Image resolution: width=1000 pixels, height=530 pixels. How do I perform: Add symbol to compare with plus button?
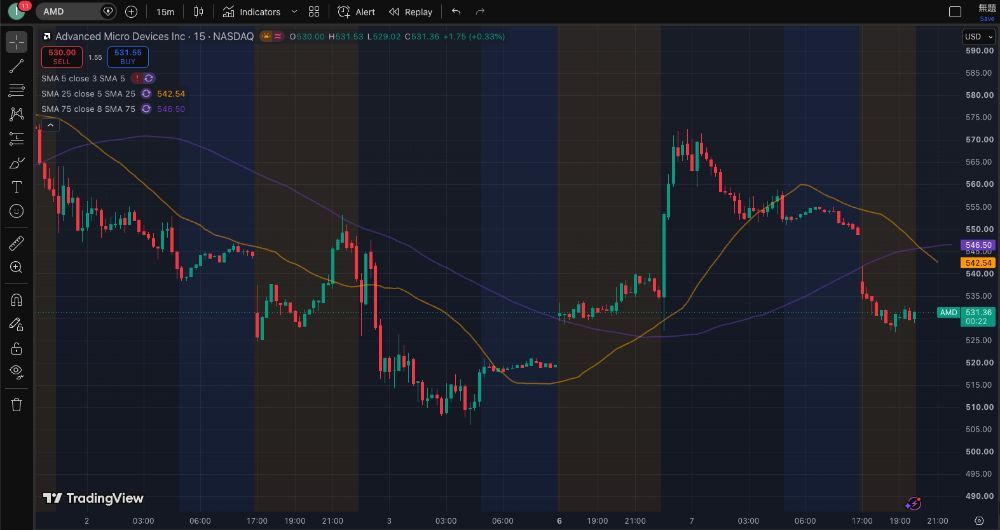131,11
